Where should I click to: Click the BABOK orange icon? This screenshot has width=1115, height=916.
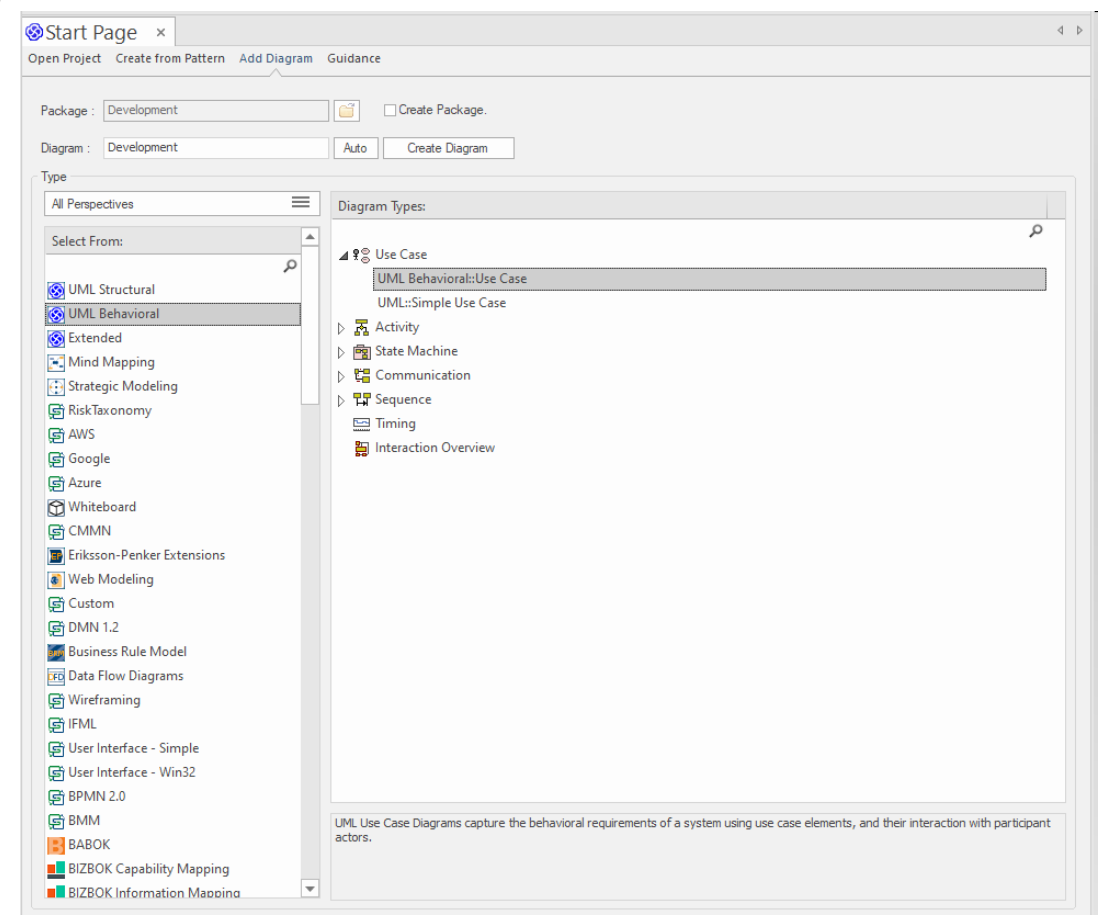pos(55,846)
